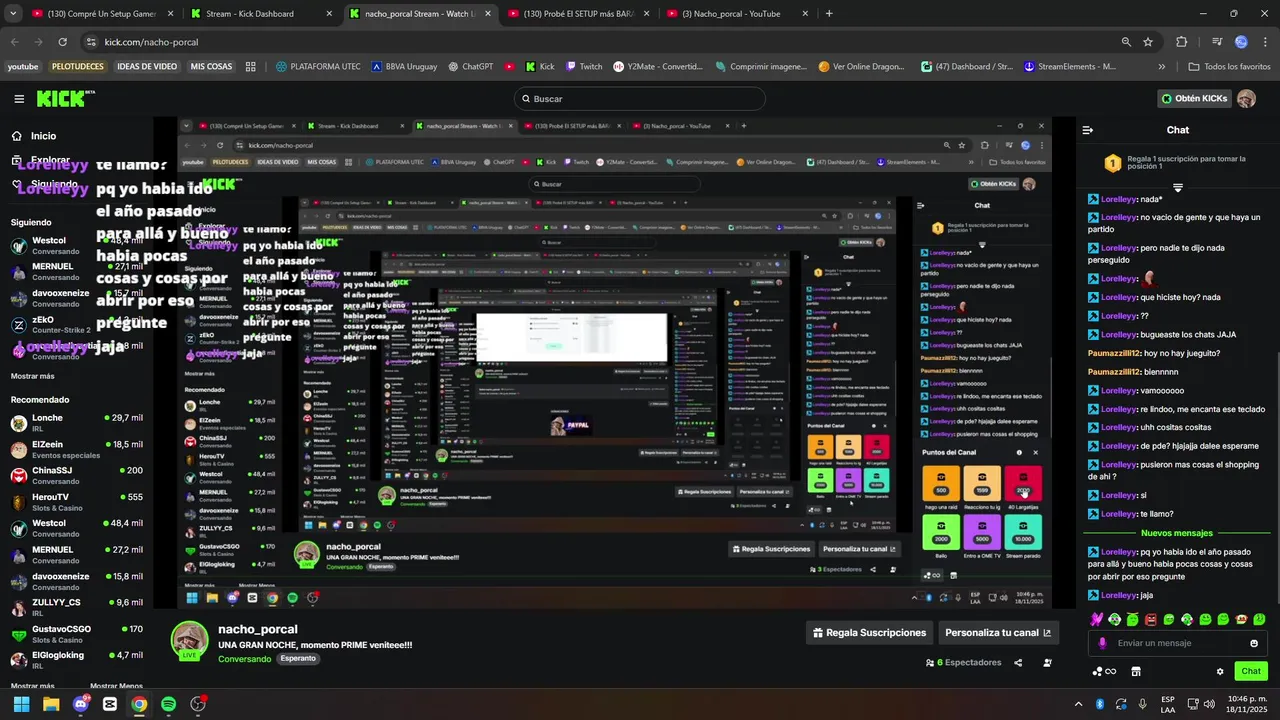
Task: Open the tab search dropdown arrow
Action: tap(12, 14)
